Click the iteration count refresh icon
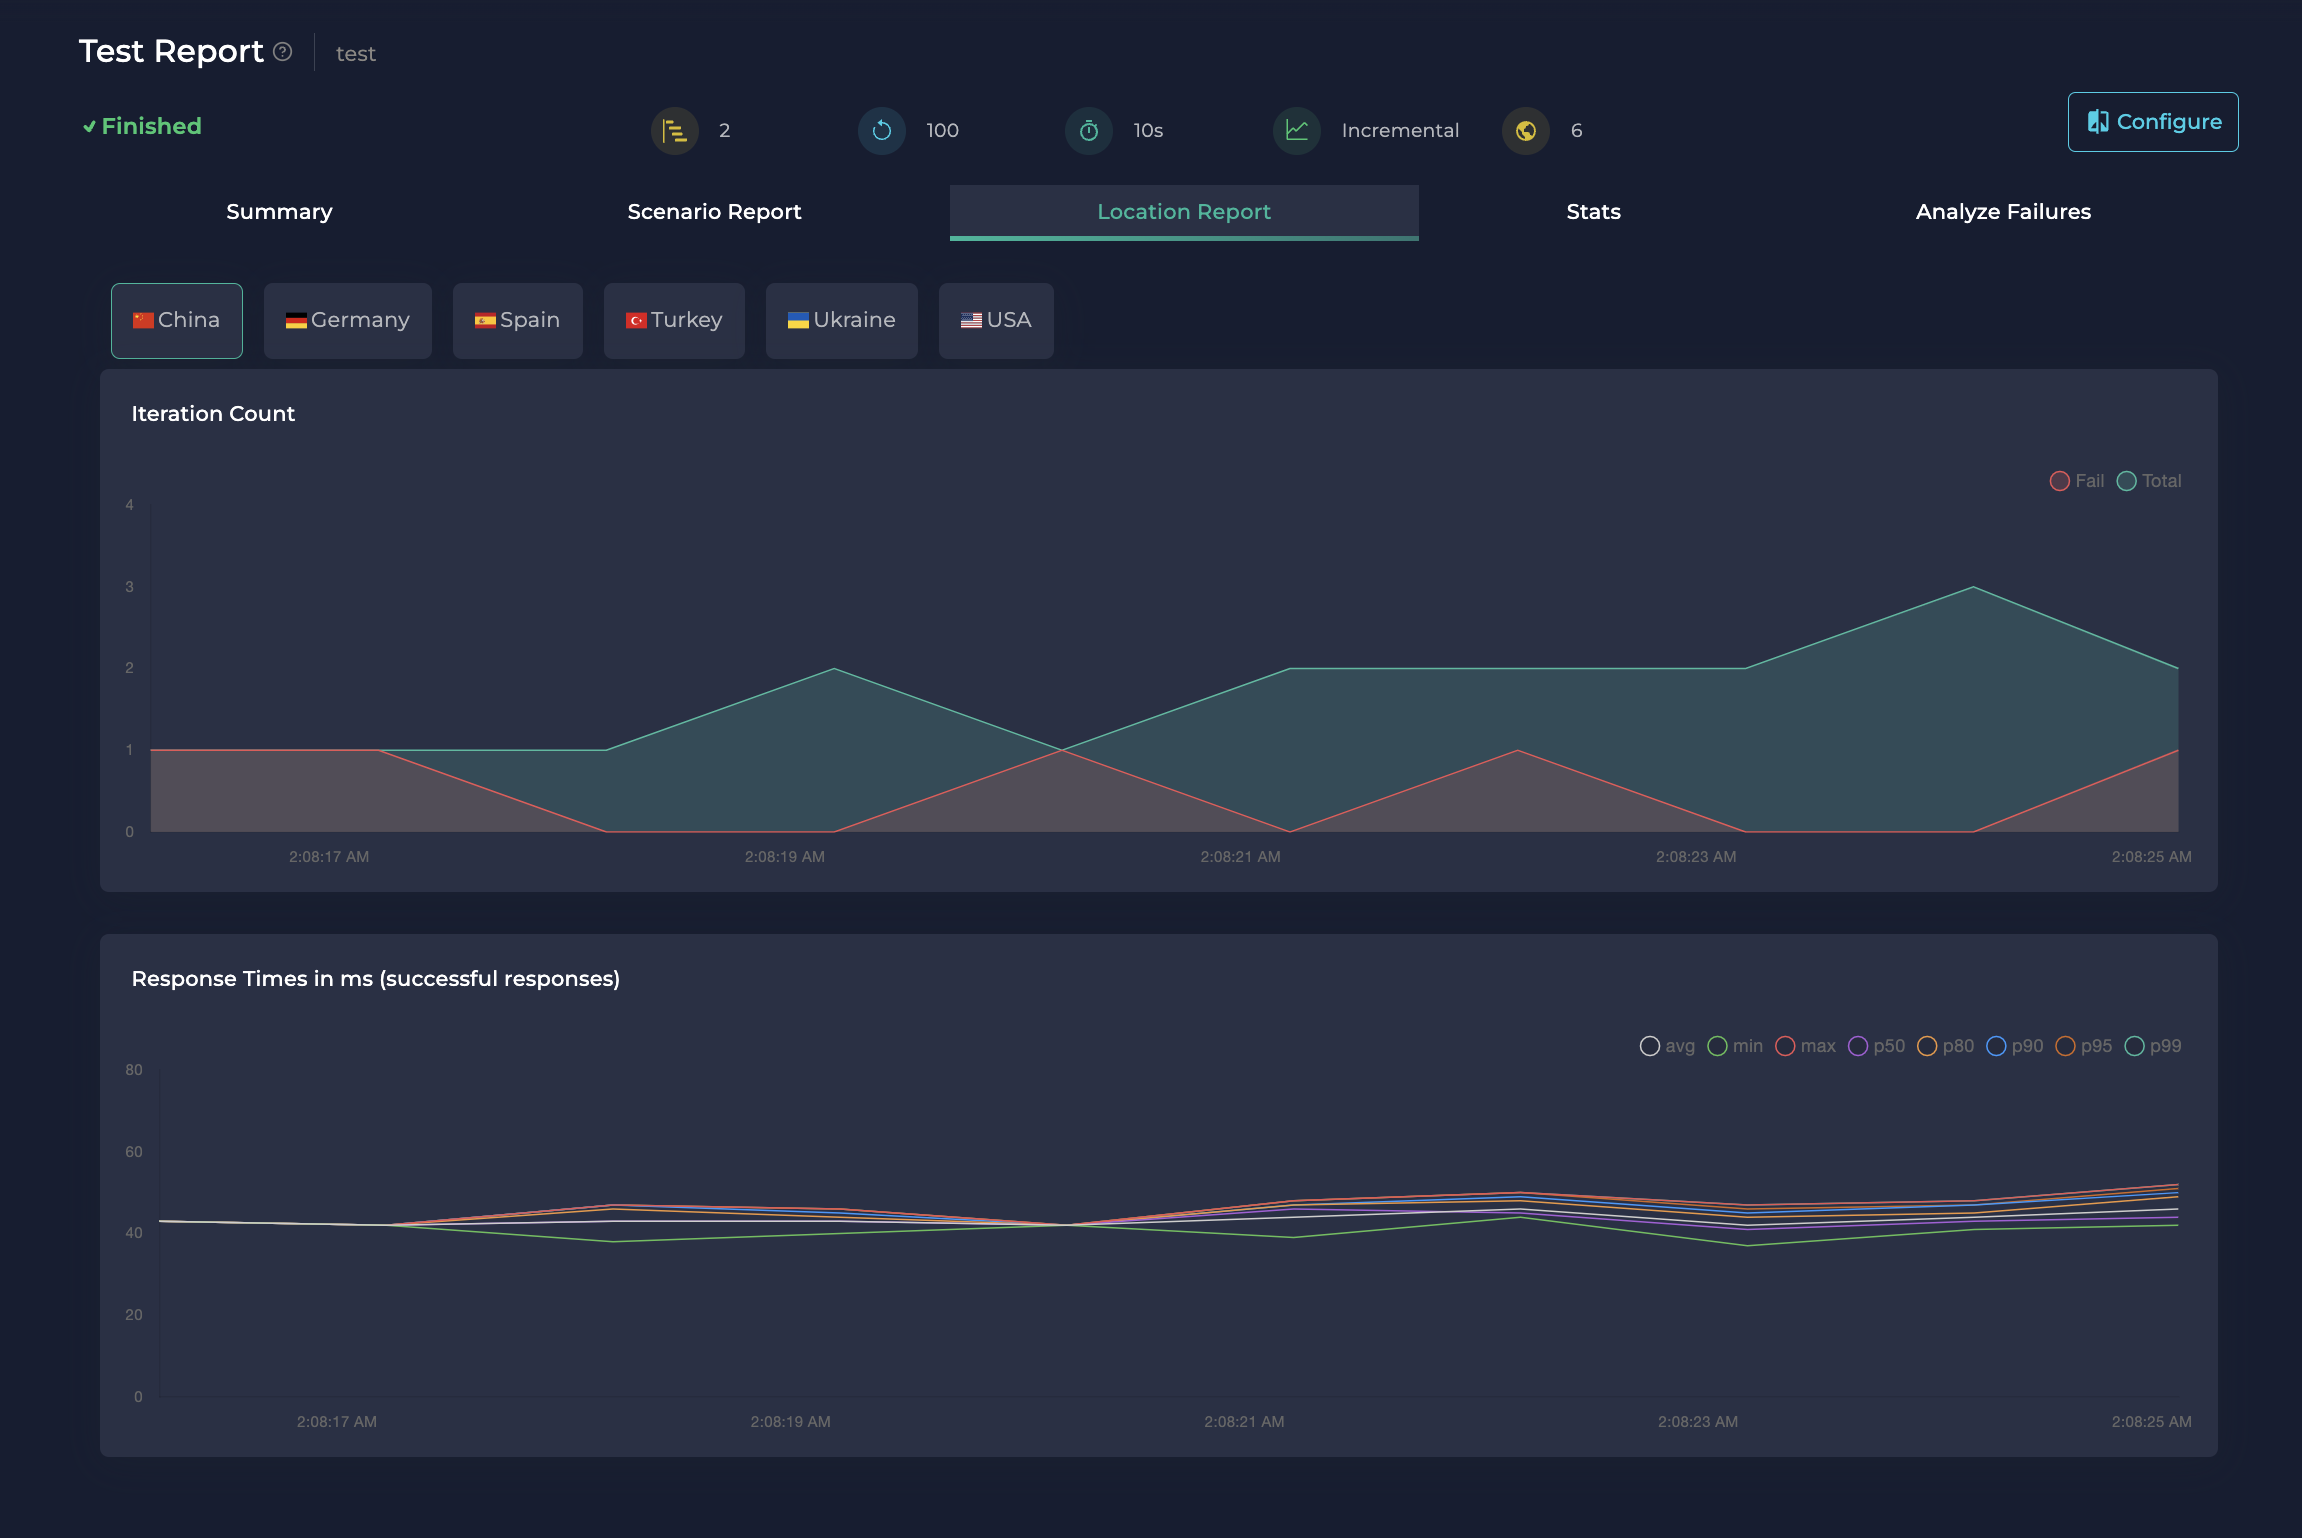Image resolution: width=2302 pixels, height=1538 pixels. pyautogui.click(x=881, y=131)
